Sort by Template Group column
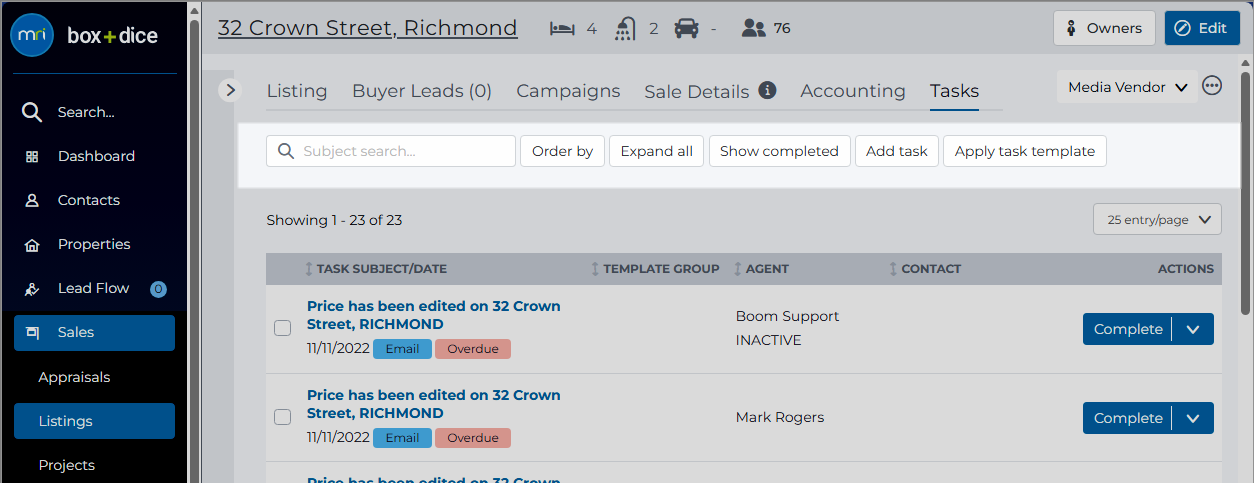The width and height of the screenshot is (1254, 483). pyautogui.click(x=655, y=269)
